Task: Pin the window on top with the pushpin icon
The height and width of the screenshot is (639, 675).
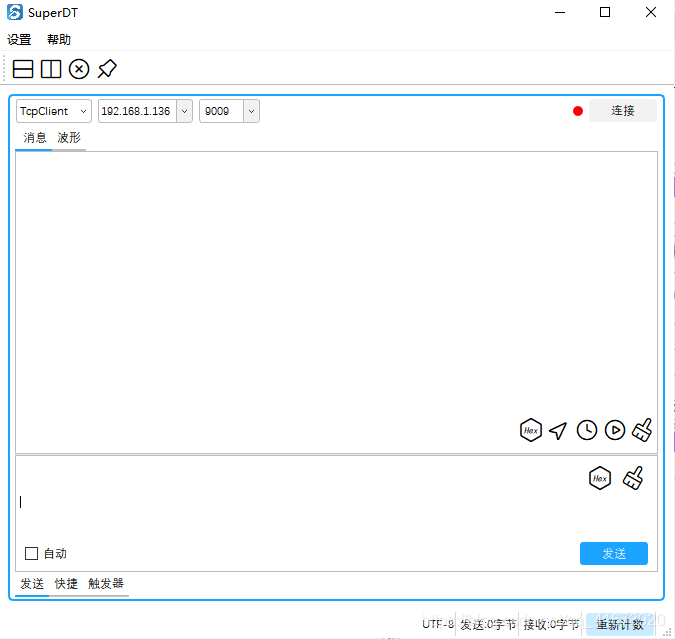Action: (107, 68)
